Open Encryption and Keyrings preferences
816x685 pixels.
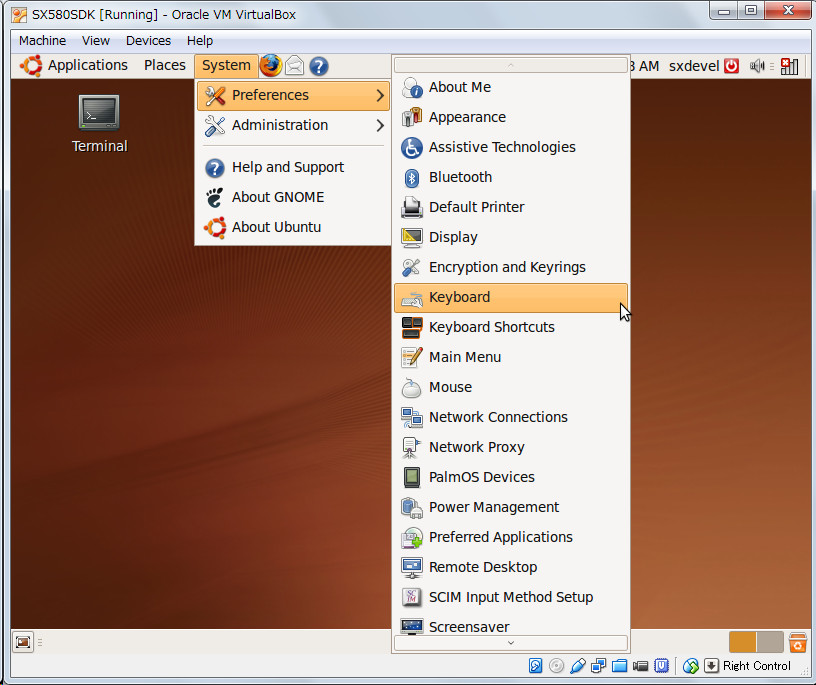(511, 268)
